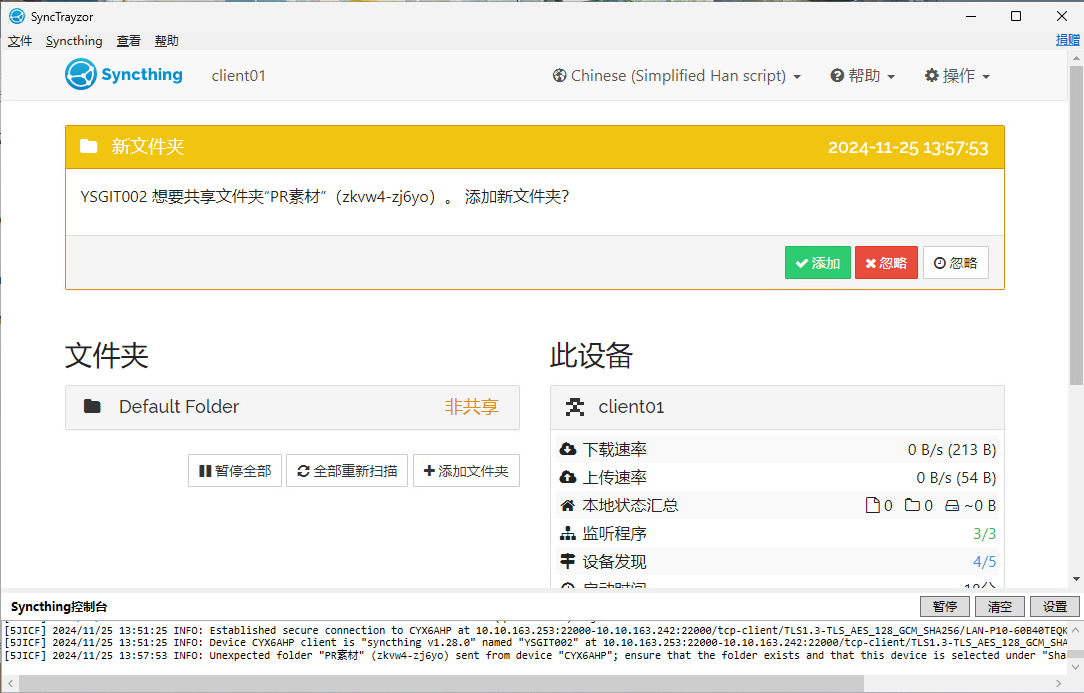
Task: Click the disk size icon showing ~0 B
Action: pyautogui.click(x=952, y=506)
